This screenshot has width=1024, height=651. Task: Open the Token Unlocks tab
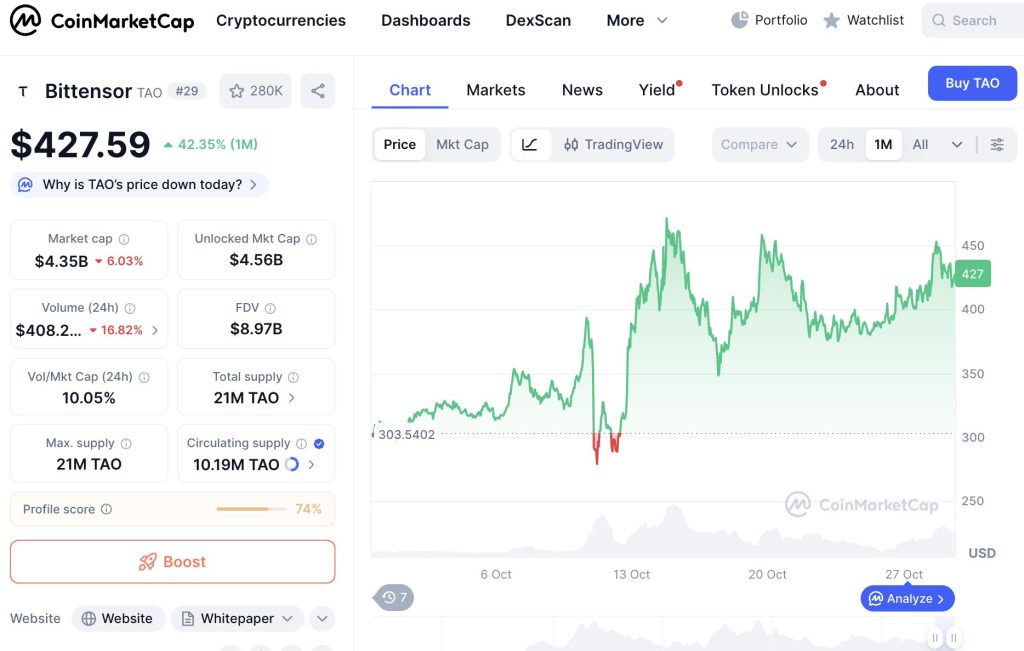coord(765,90)
